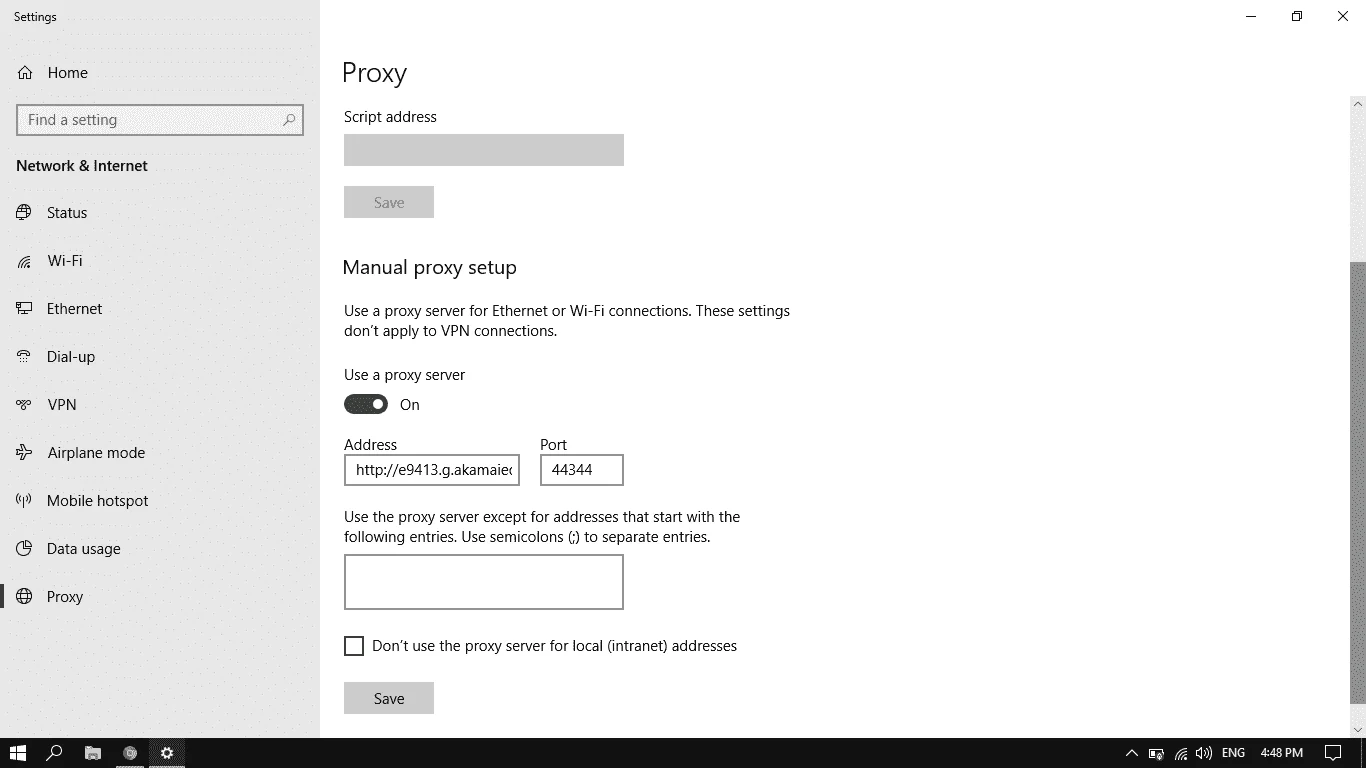The height and width of the screenshot is (768, 1366).
Task: Click the greyed Save button under Script address
Action: click(x=389, y=202)
